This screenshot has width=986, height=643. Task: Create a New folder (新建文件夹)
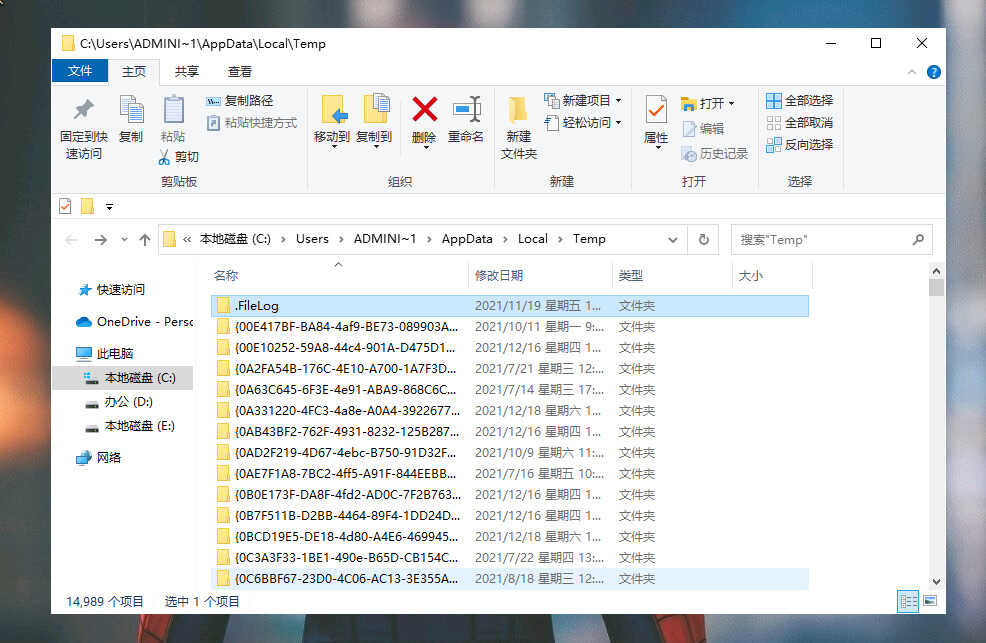[519, 128]
